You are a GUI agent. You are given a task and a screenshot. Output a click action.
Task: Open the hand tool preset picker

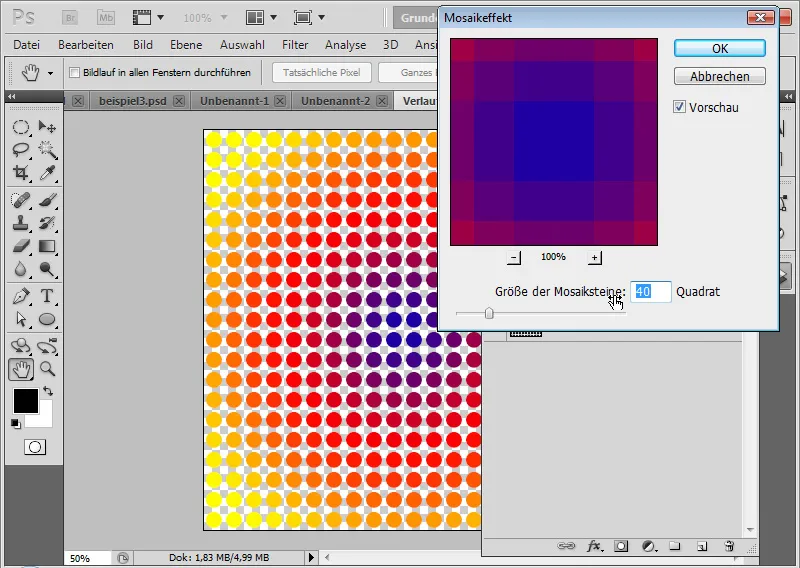51,73
